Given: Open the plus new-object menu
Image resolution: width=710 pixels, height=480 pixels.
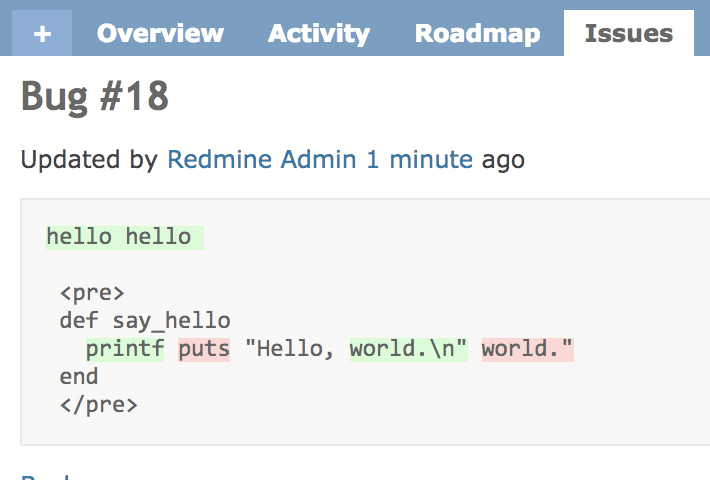Looking at the screenshot, I should [x=42, y=33].
